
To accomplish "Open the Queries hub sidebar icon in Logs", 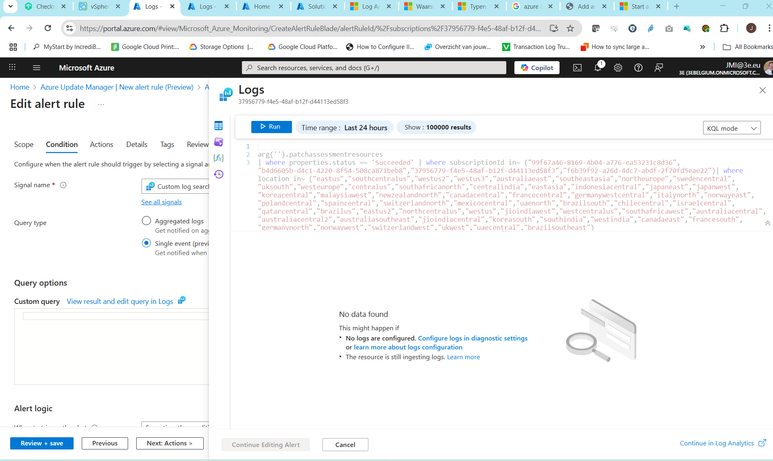I will [x=219, y=142].
